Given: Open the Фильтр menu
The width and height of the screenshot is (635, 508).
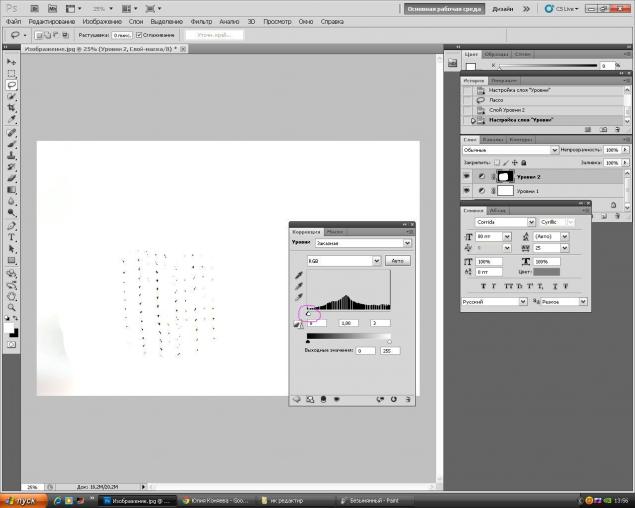Looking at the screenshot, I should click(201, 21).
